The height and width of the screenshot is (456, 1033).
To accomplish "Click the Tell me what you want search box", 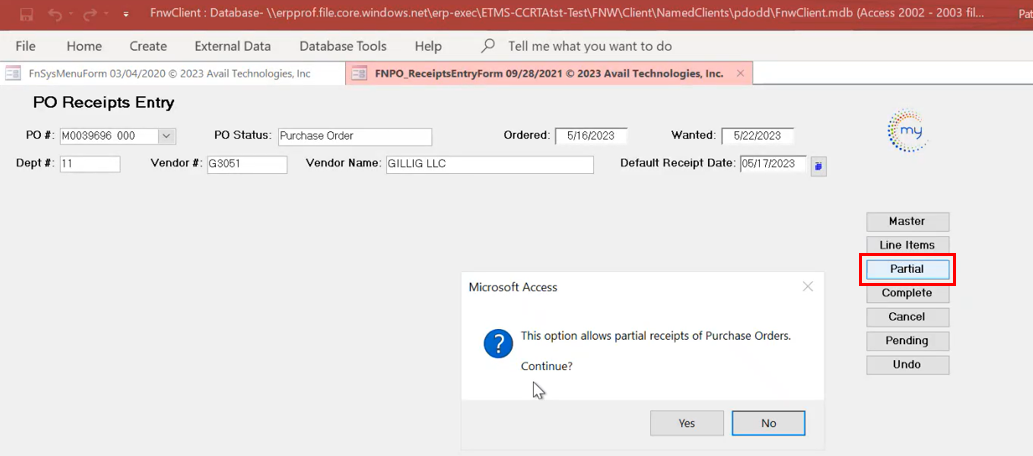I will [x=589, y=46].
